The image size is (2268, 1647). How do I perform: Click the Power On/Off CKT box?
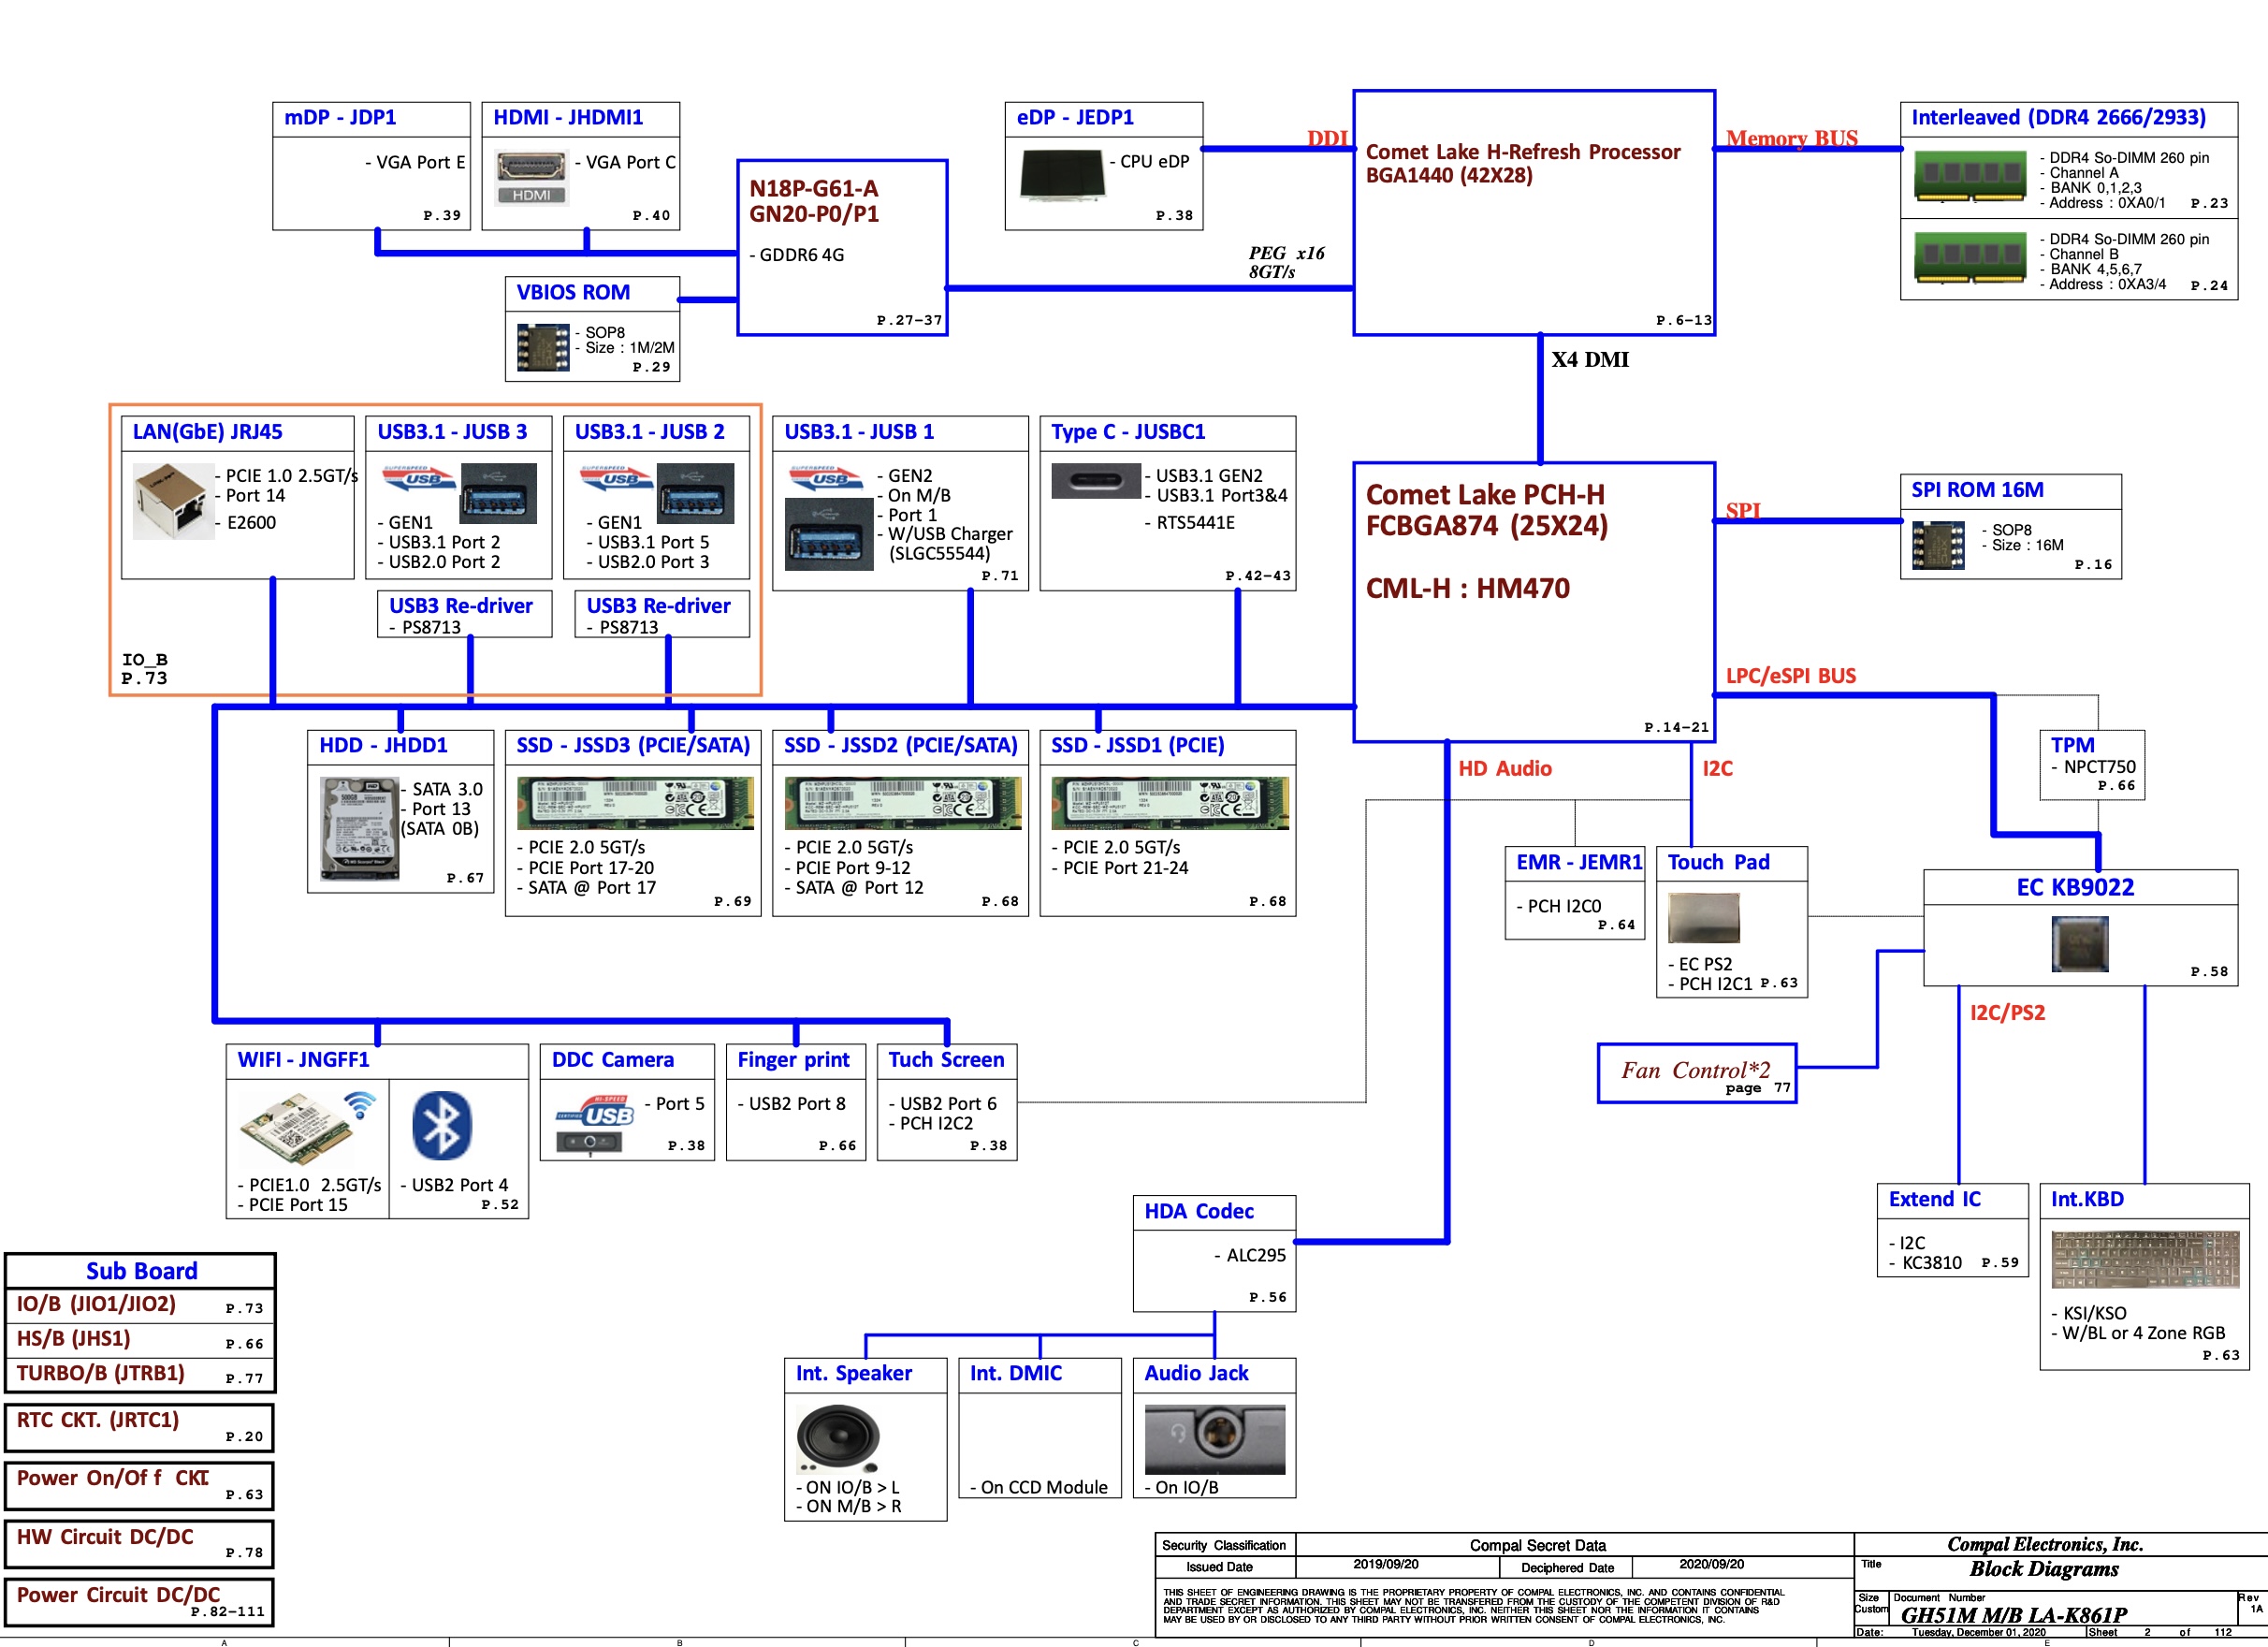click(140, 1486)
